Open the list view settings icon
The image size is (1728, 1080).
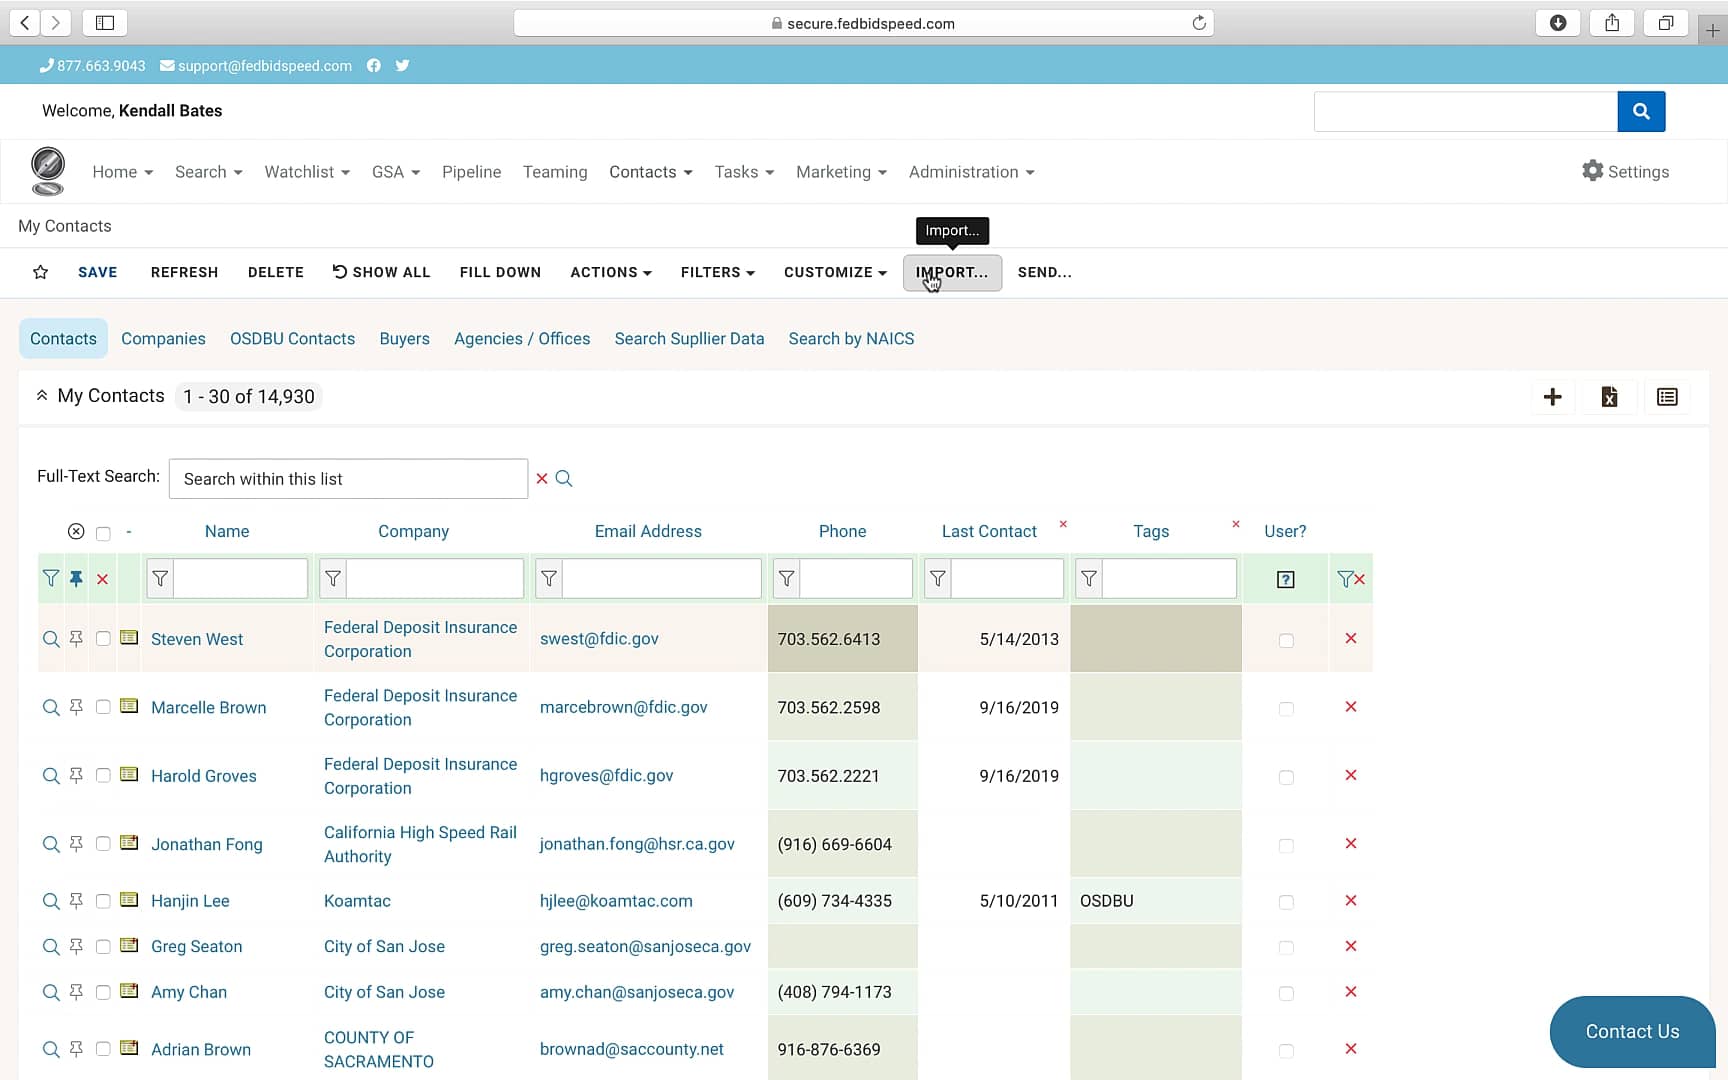tap(1666, 397)
